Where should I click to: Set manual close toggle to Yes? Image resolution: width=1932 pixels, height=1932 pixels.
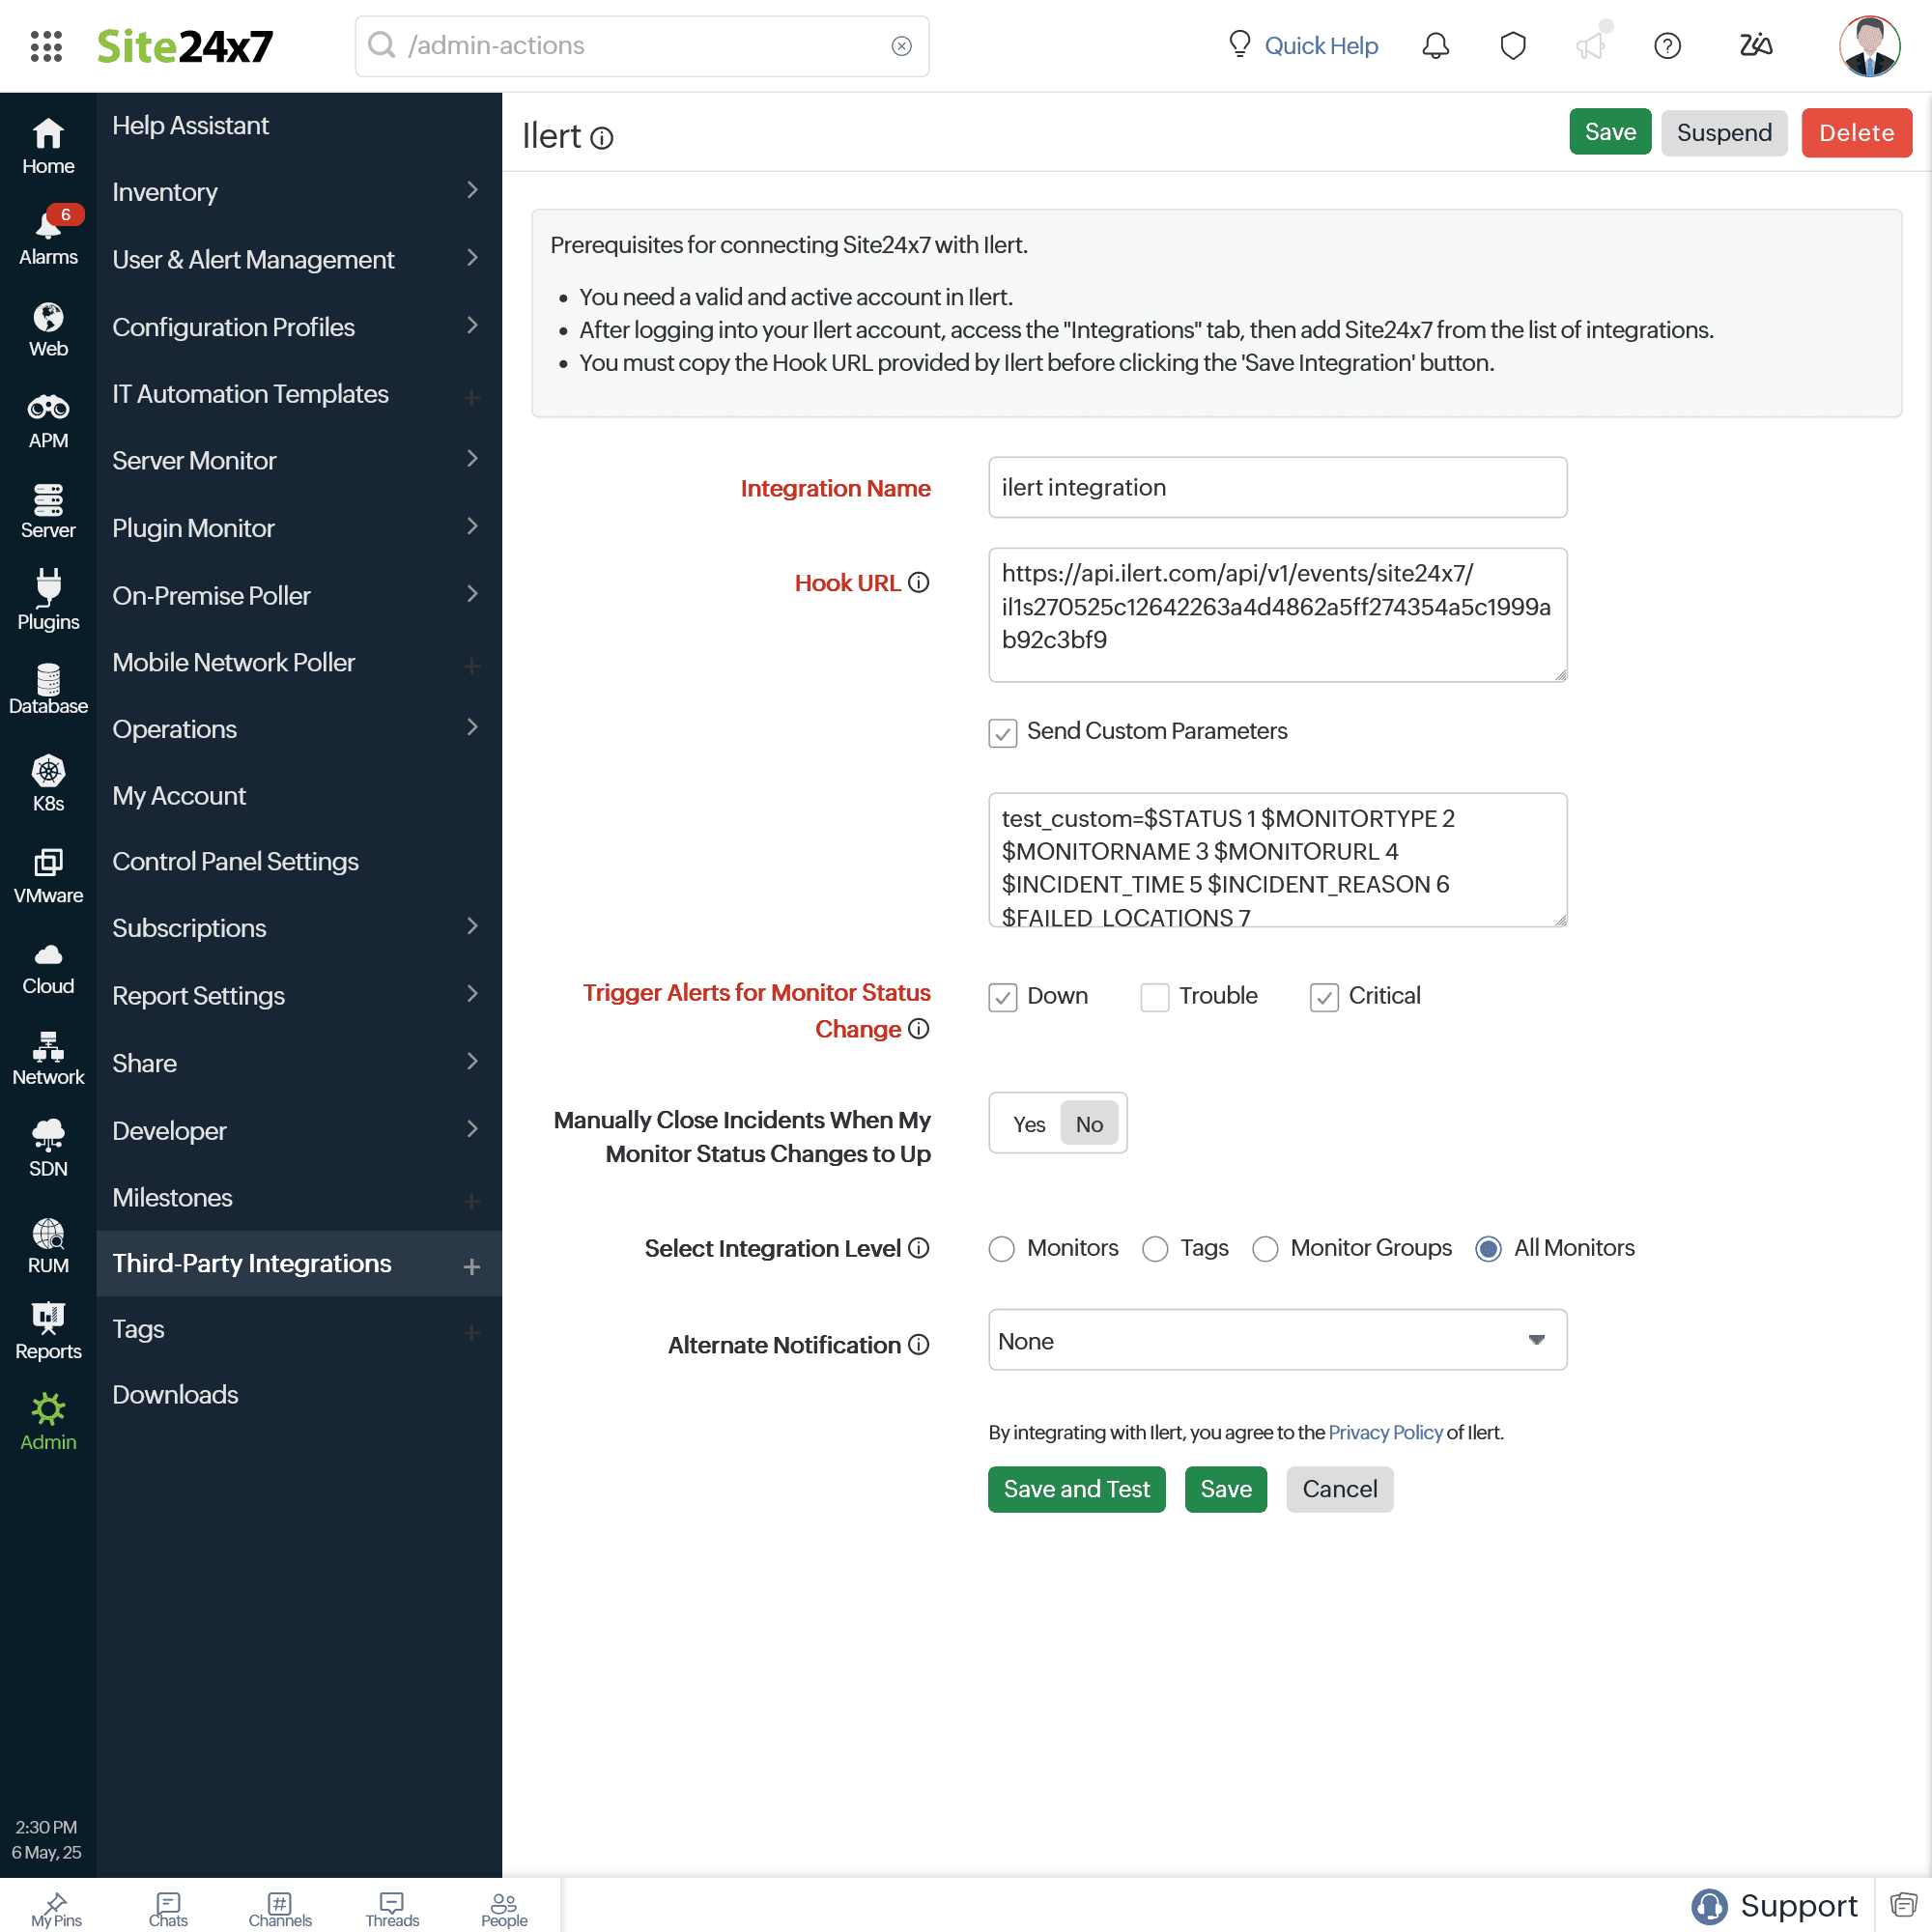[1028, 1124]
